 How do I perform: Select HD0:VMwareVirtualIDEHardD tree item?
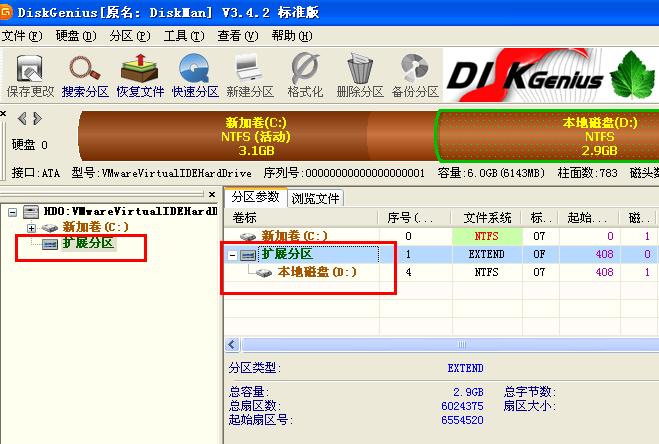(130, 211)
